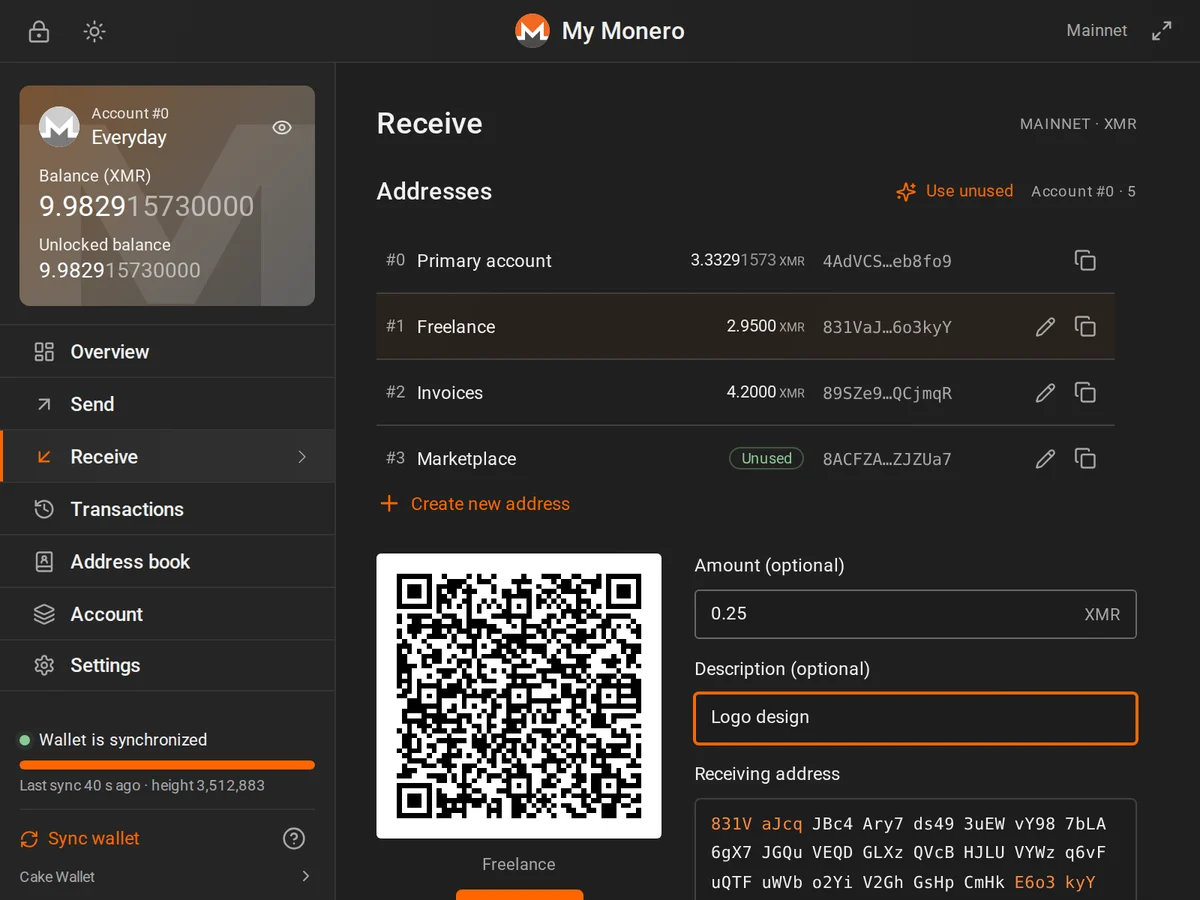
Task: Click the plus icon for new address
Action: 389,504
